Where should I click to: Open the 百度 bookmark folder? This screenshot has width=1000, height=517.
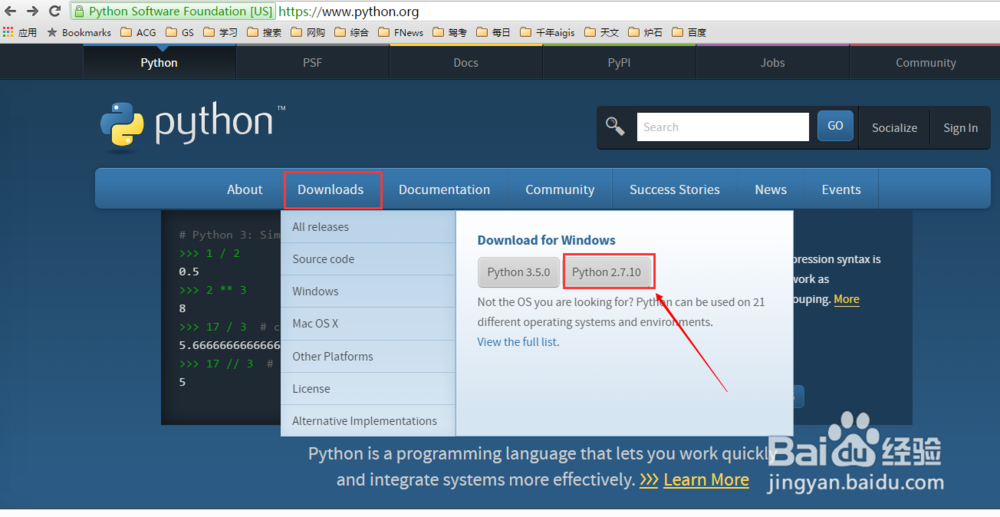click(689, 32)
